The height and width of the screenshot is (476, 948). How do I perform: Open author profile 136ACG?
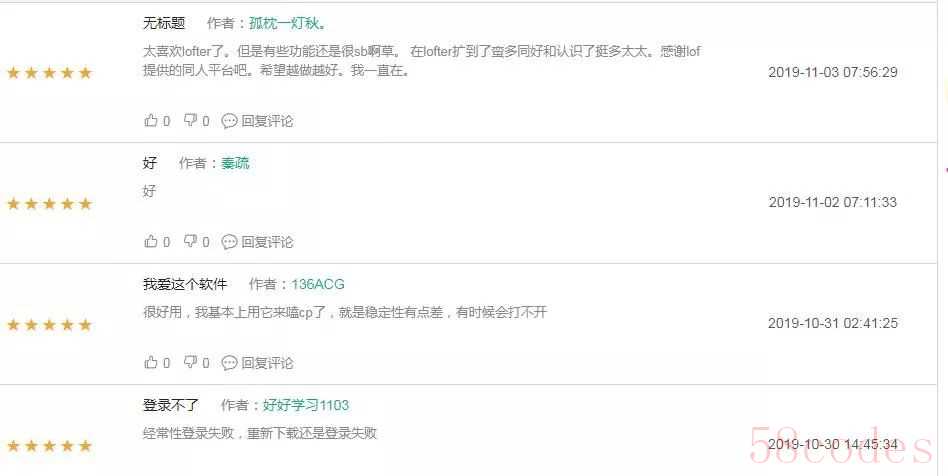[x=317, y=284]
